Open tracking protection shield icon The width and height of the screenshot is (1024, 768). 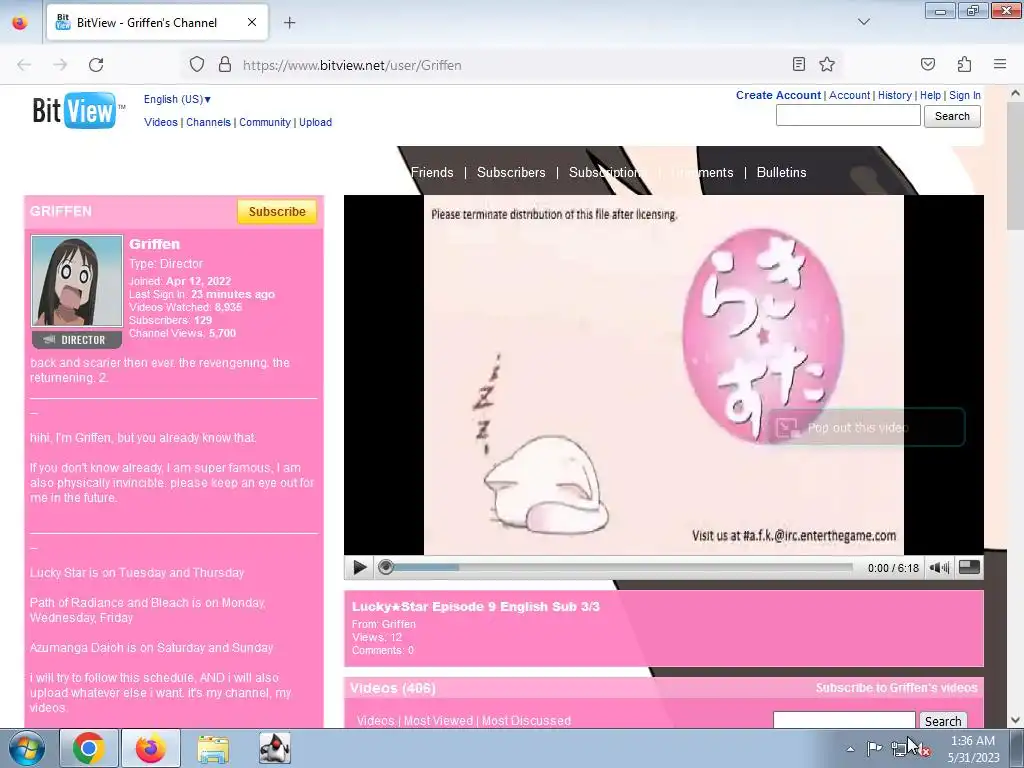point(197,65)
